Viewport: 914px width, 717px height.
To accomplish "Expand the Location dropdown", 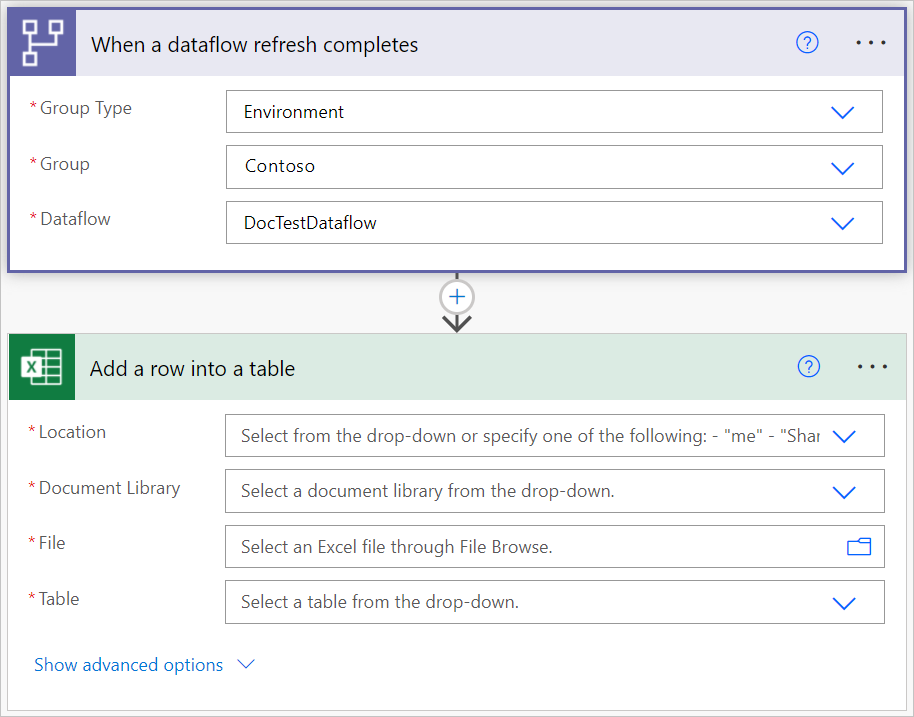I will 844,436.
